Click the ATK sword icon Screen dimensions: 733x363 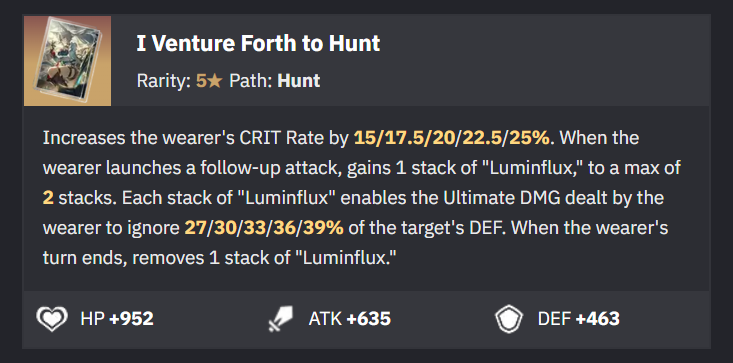coord(280,319)
